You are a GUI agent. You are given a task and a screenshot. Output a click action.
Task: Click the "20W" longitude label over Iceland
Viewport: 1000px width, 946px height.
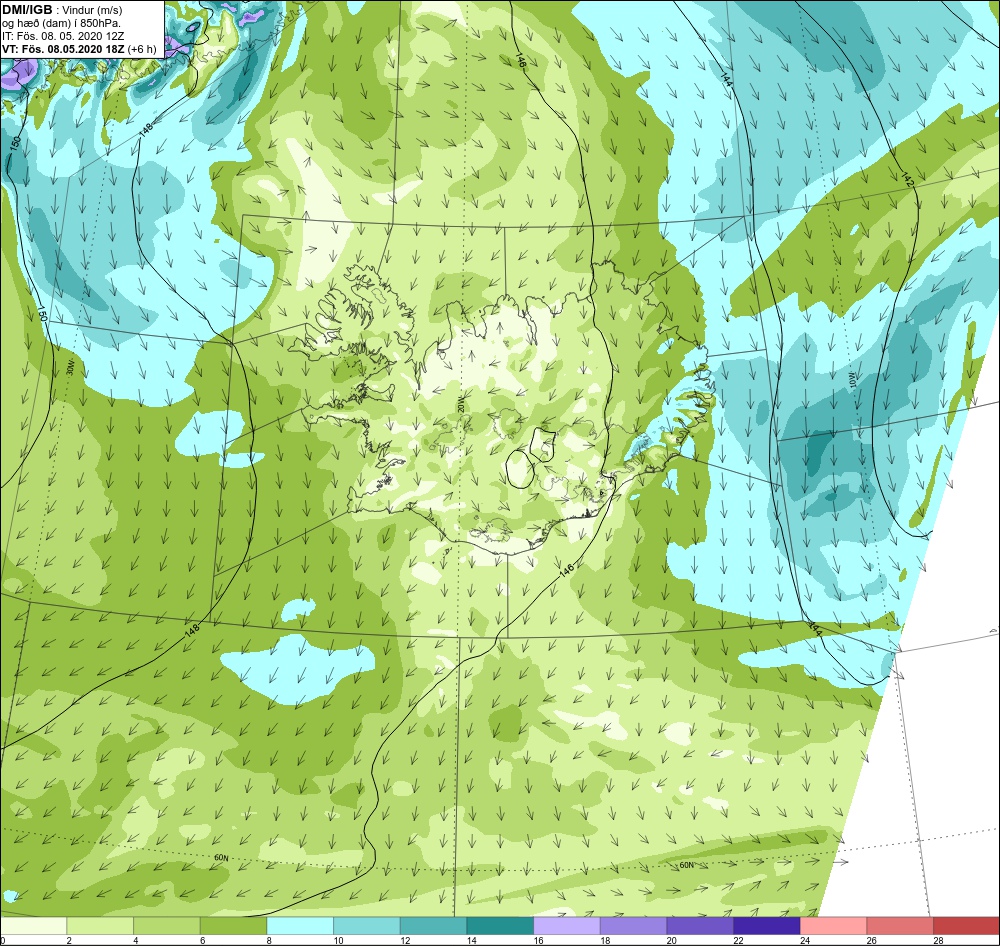pyautogui.click(x=460, y=404)
